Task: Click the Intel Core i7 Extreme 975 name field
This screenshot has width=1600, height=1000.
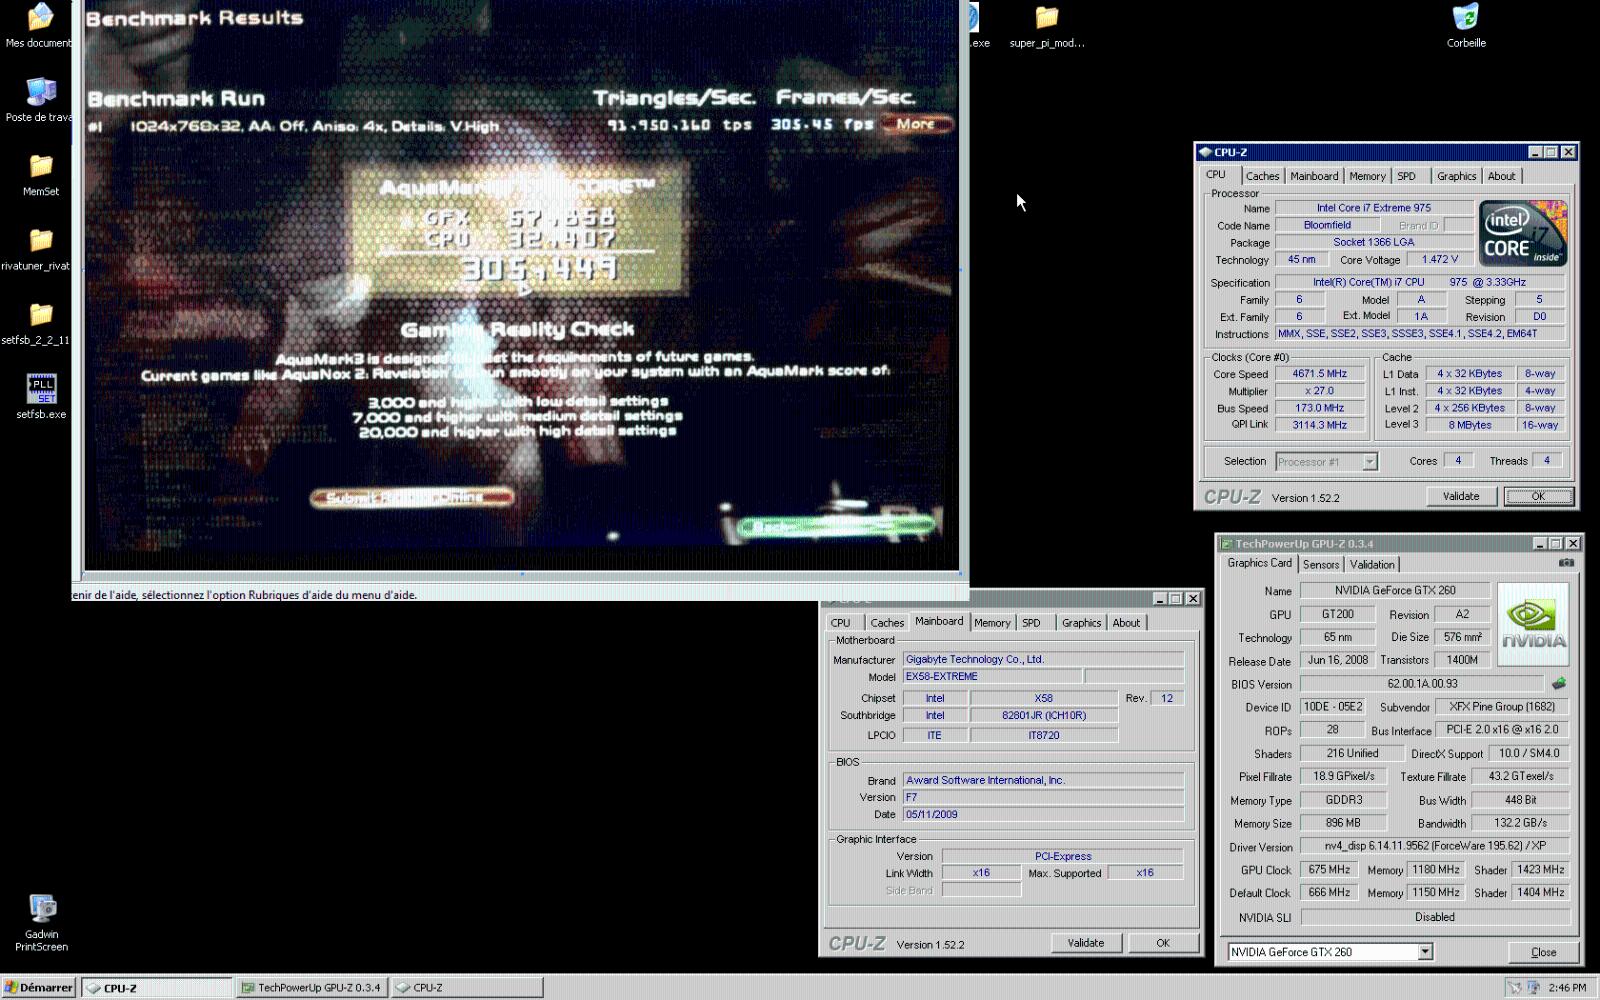Action: pos(1373,208)
